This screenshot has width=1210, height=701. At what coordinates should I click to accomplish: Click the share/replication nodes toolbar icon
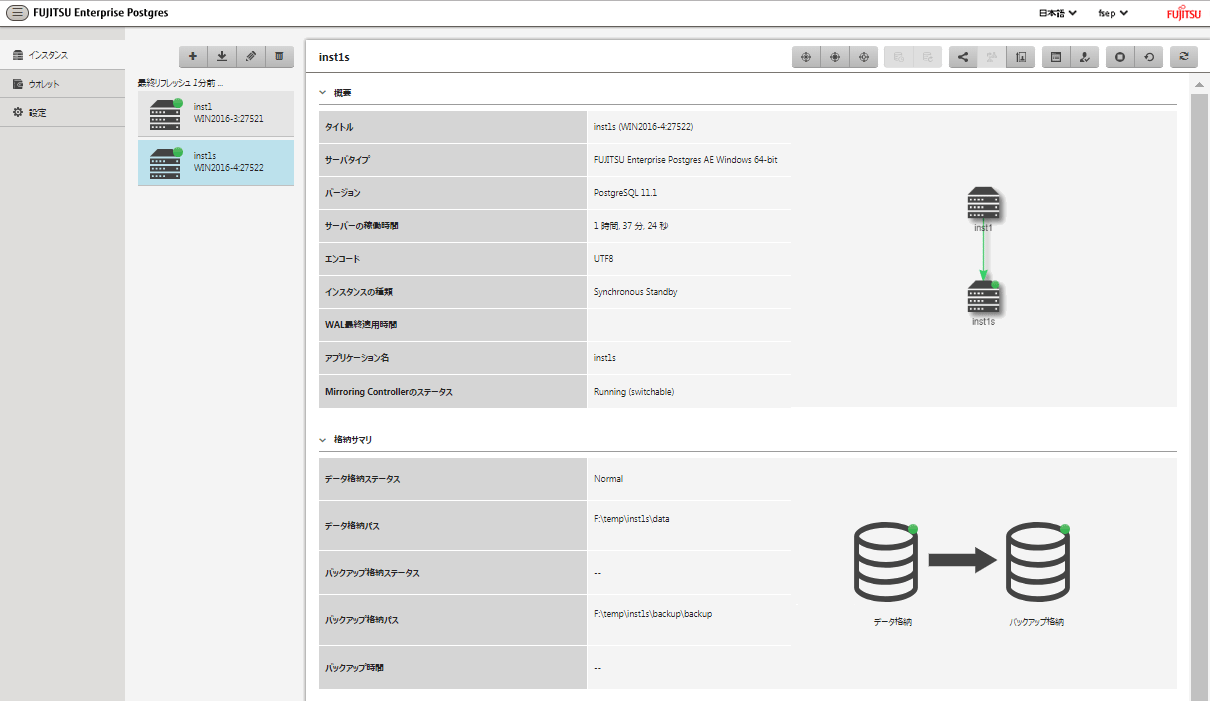963,57
